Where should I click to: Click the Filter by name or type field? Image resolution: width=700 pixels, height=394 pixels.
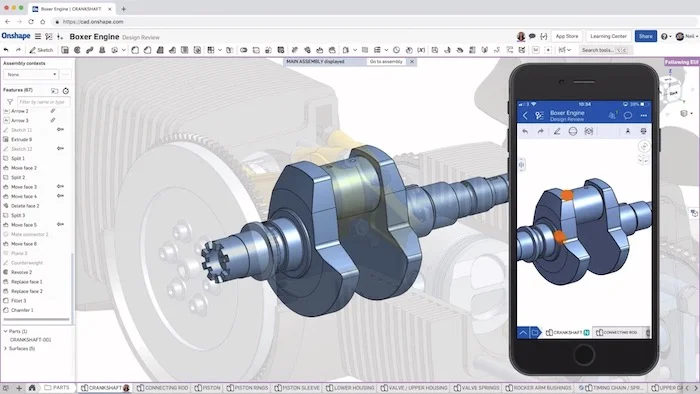43,102
